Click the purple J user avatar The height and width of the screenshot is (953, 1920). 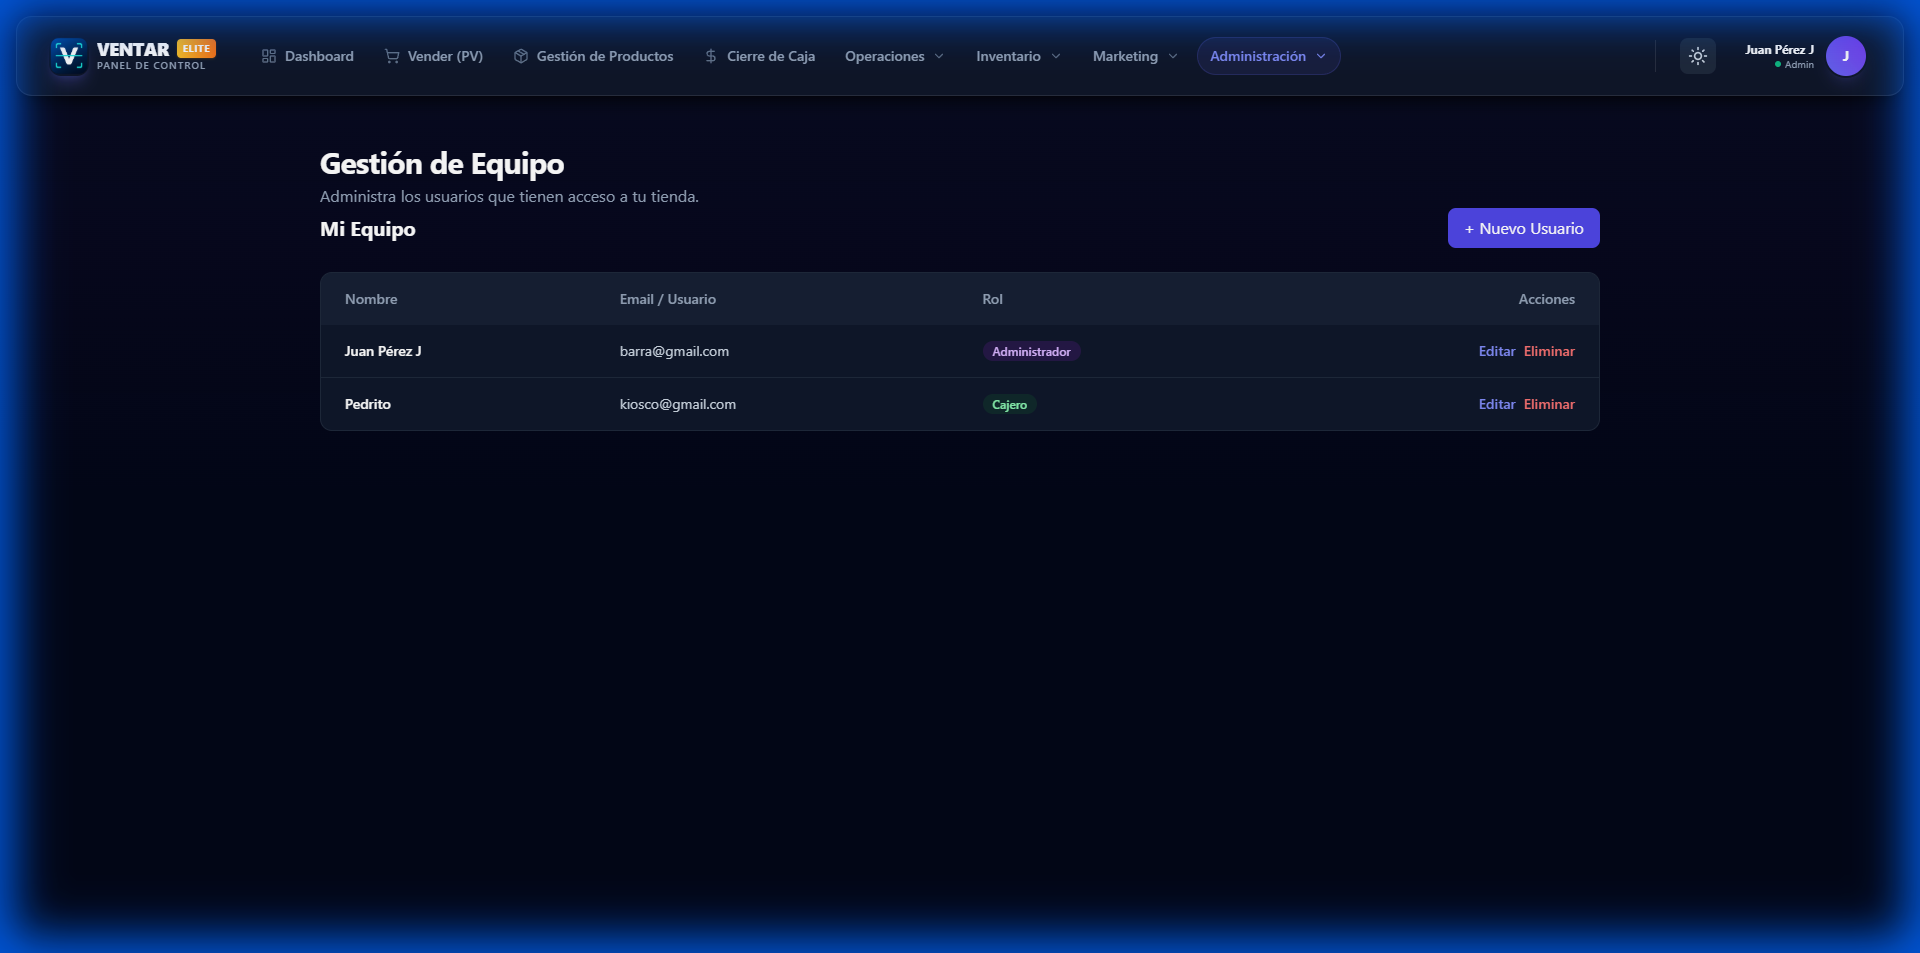click(x=1845, y=56)
